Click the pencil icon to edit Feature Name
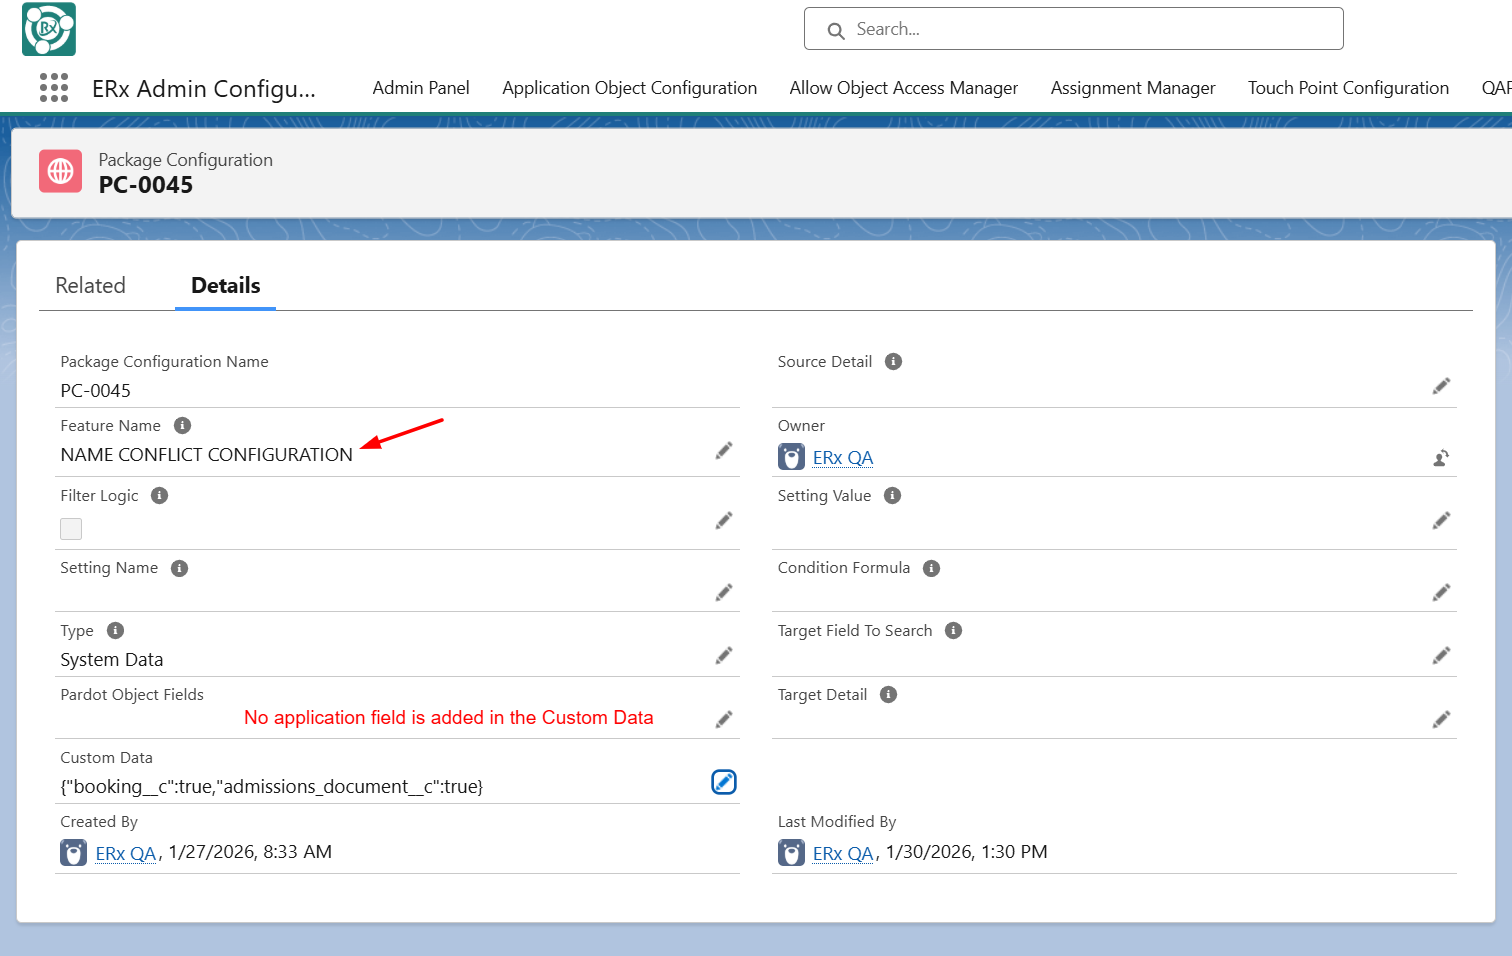The height and width of the screenshot is (956, 1512). (724, 451)
